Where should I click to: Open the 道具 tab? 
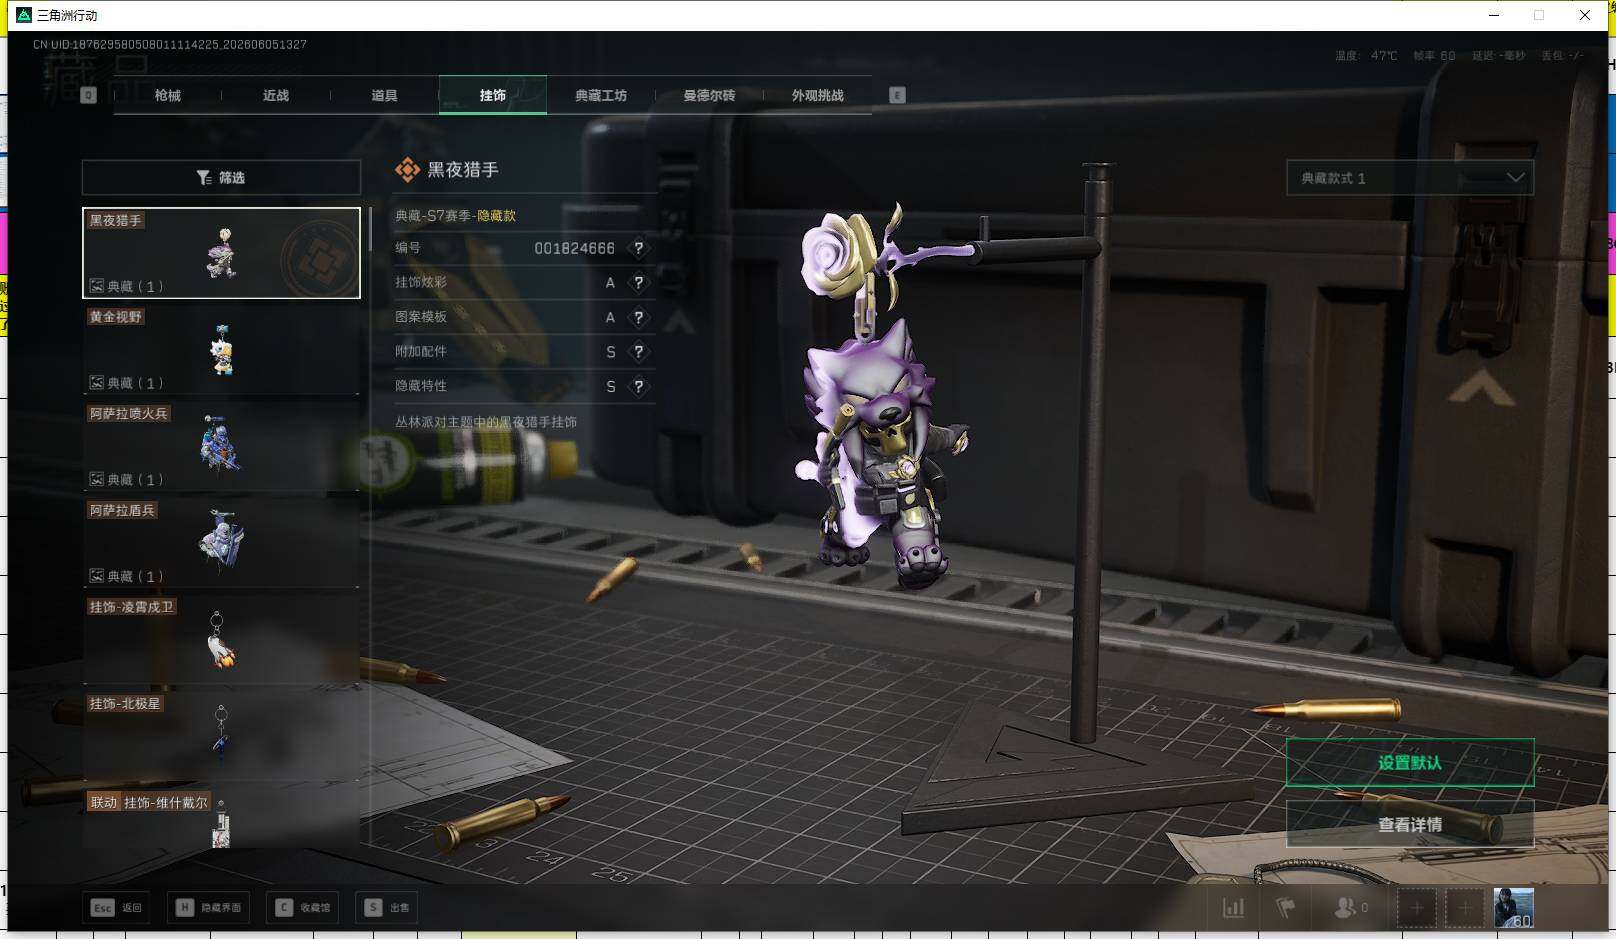point(384,95)
